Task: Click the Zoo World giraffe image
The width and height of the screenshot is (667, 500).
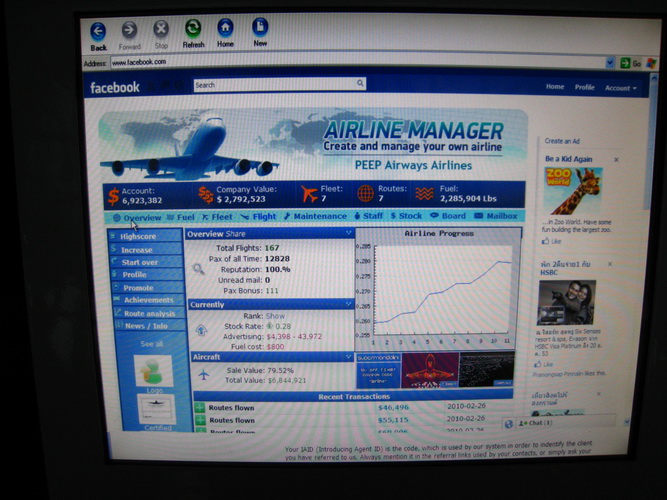Action: (x=573, y=190)
